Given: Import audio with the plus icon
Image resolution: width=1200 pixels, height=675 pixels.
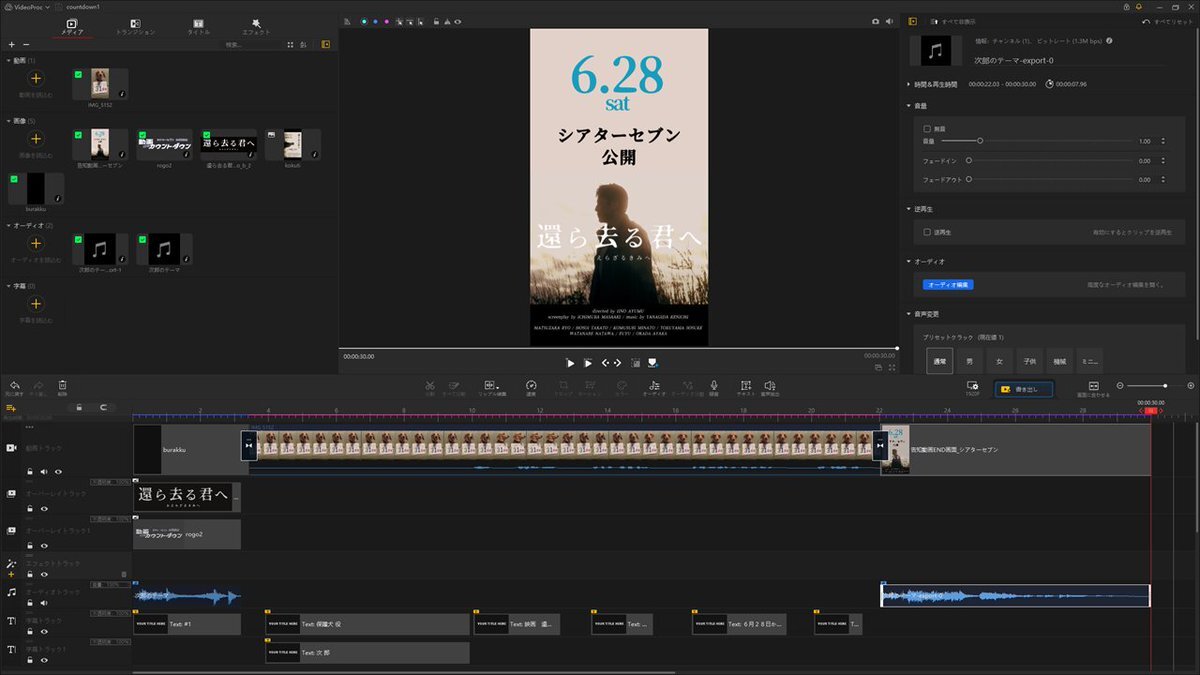Looking at the screenshot, I should click(x=35, y=243).
